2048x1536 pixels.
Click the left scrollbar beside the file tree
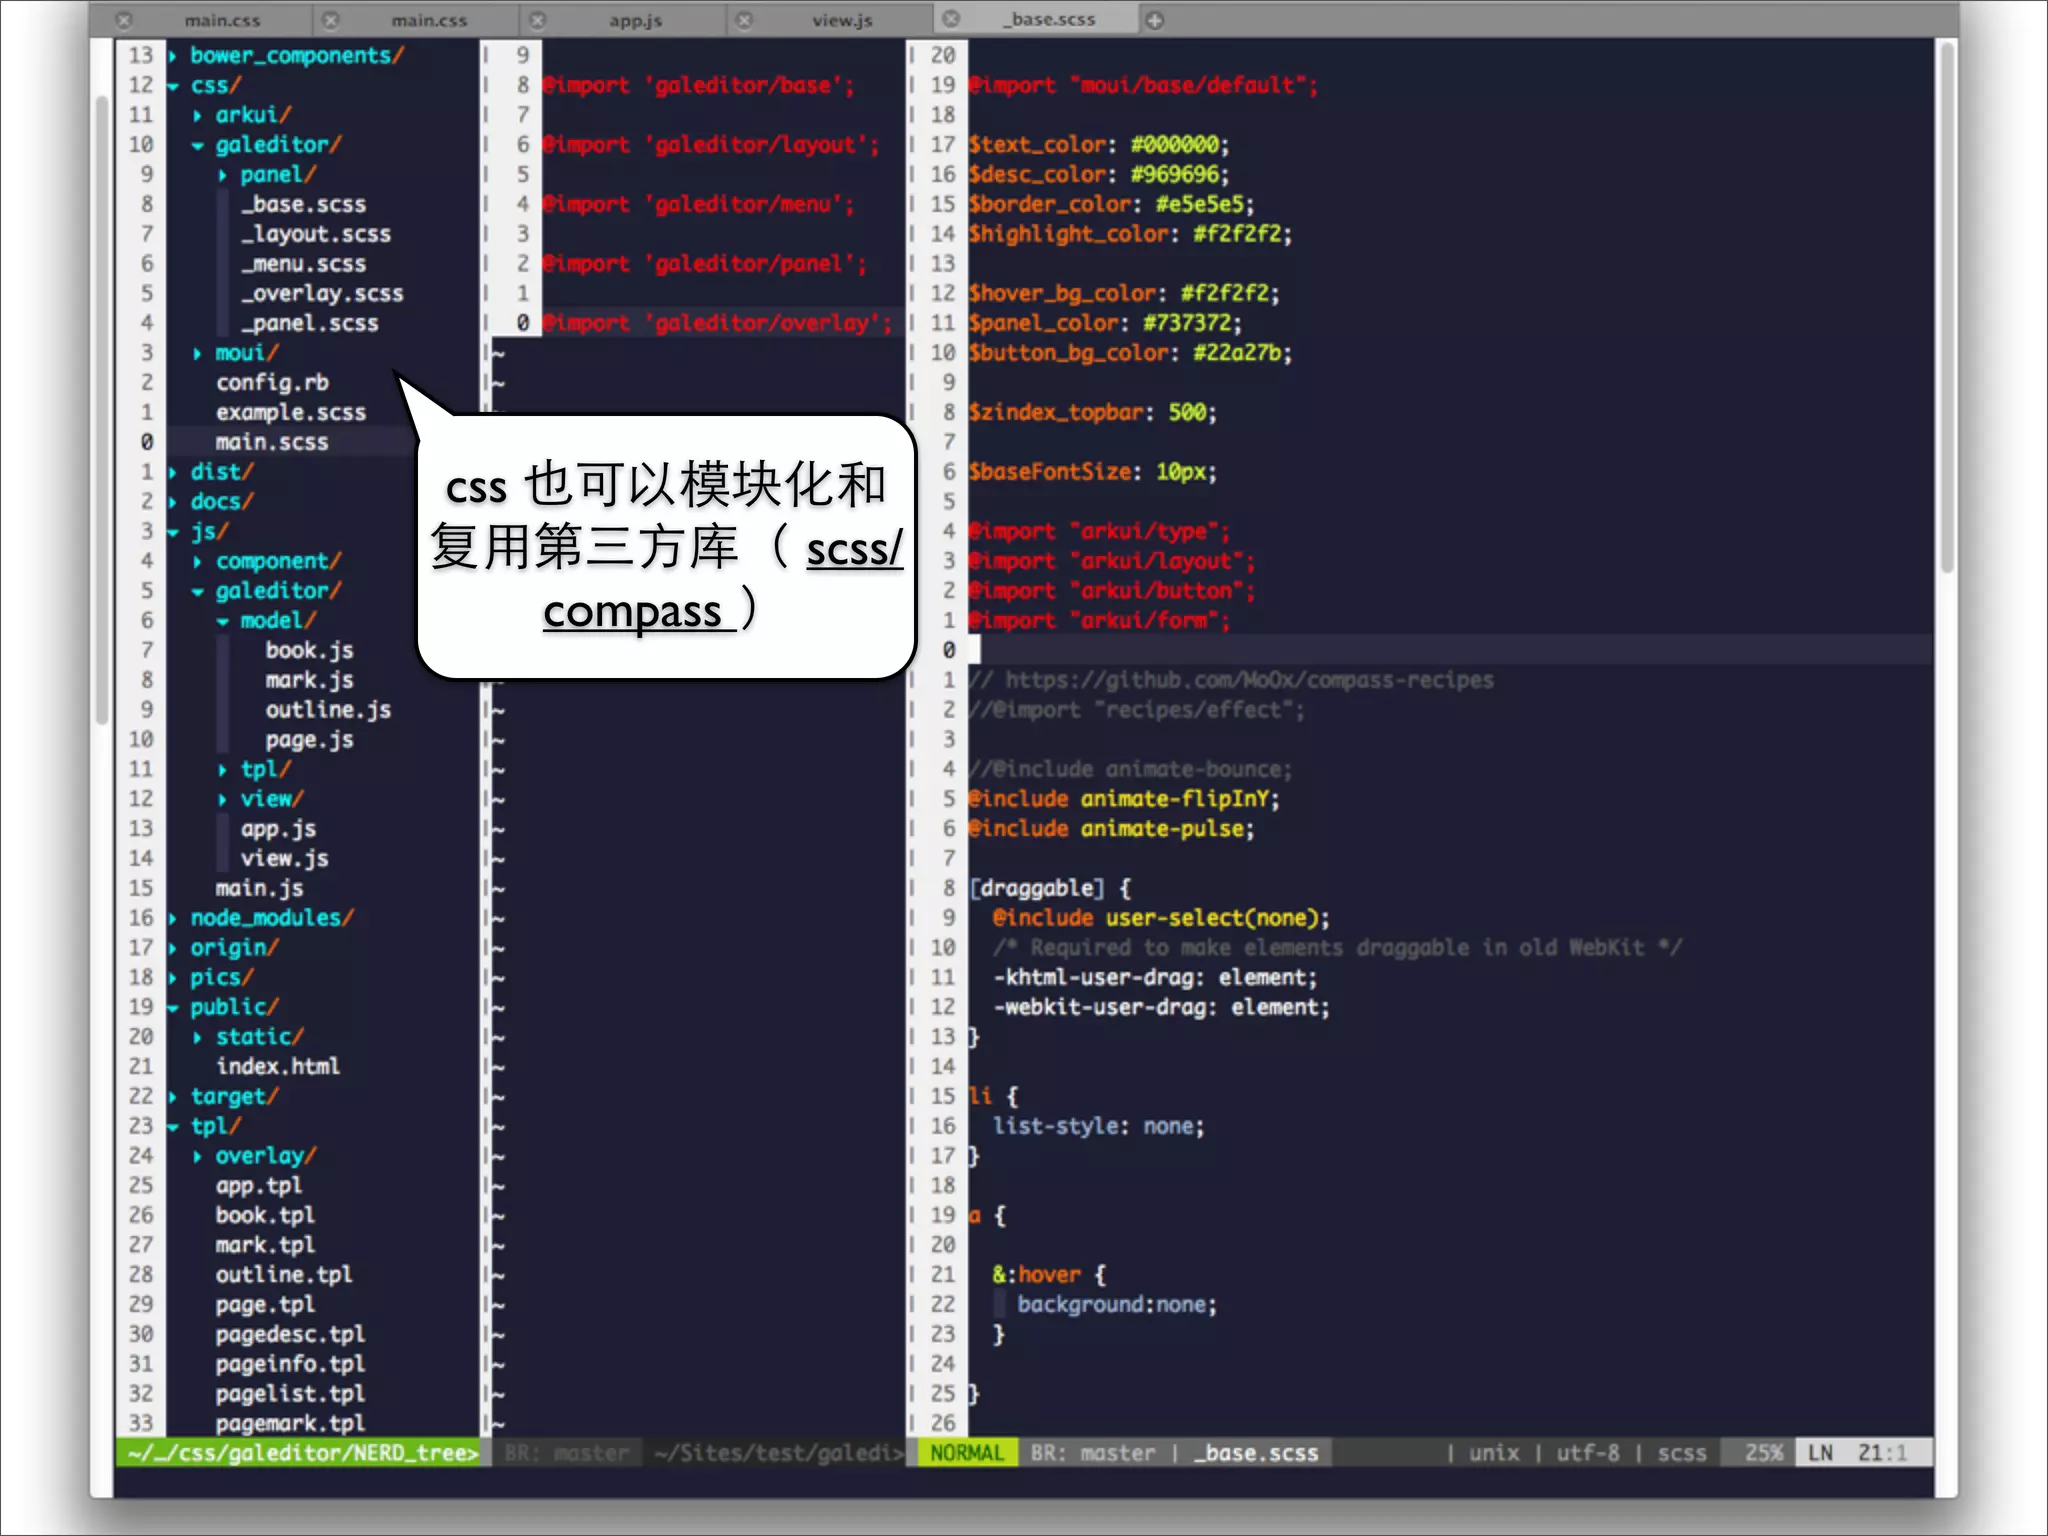click(101, 410)
